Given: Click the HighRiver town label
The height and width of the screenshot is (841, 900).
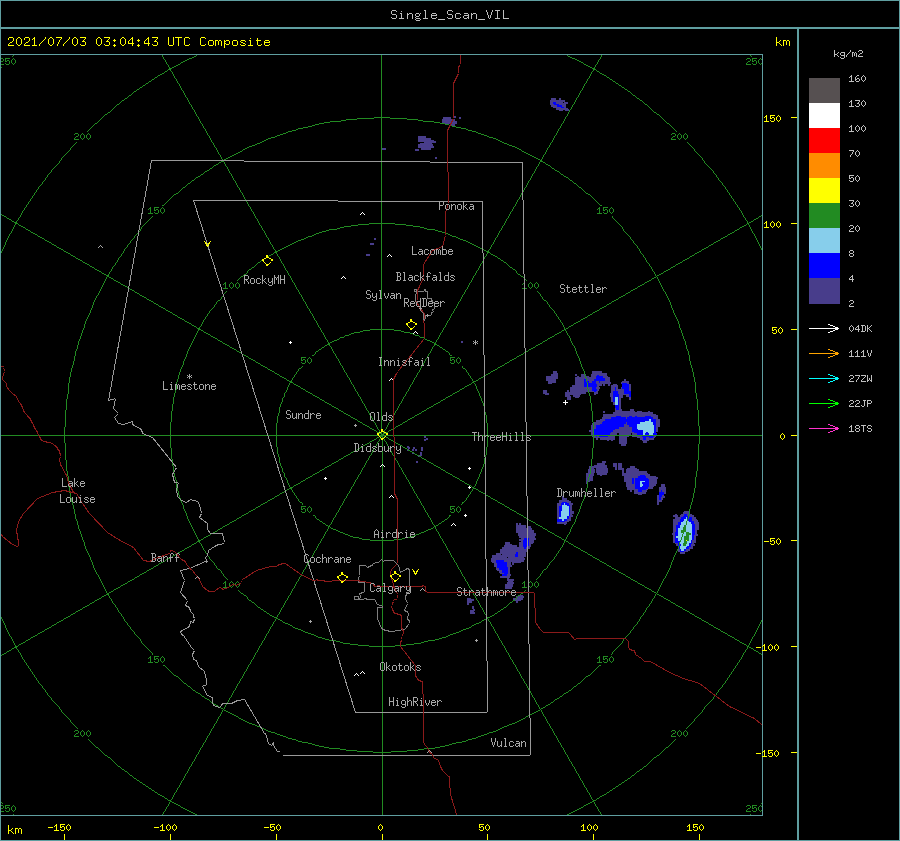Looking at the screenshot, I should click(x=415, y=702).
